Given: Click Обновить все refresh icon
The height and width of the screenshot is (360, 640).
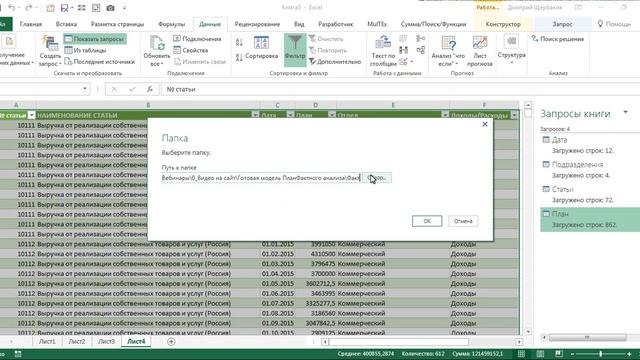Looking at the screenshot, I should (x=157, y=51).
